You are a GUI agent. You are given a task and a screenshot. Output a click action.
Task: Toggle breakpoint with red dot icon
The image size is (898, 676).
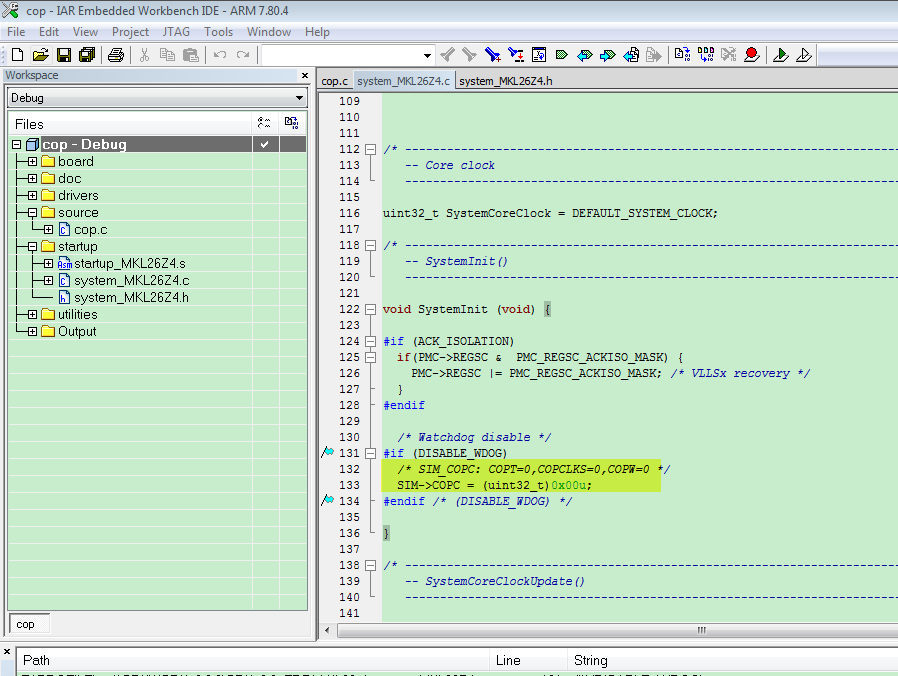click(x=751, y=55)
